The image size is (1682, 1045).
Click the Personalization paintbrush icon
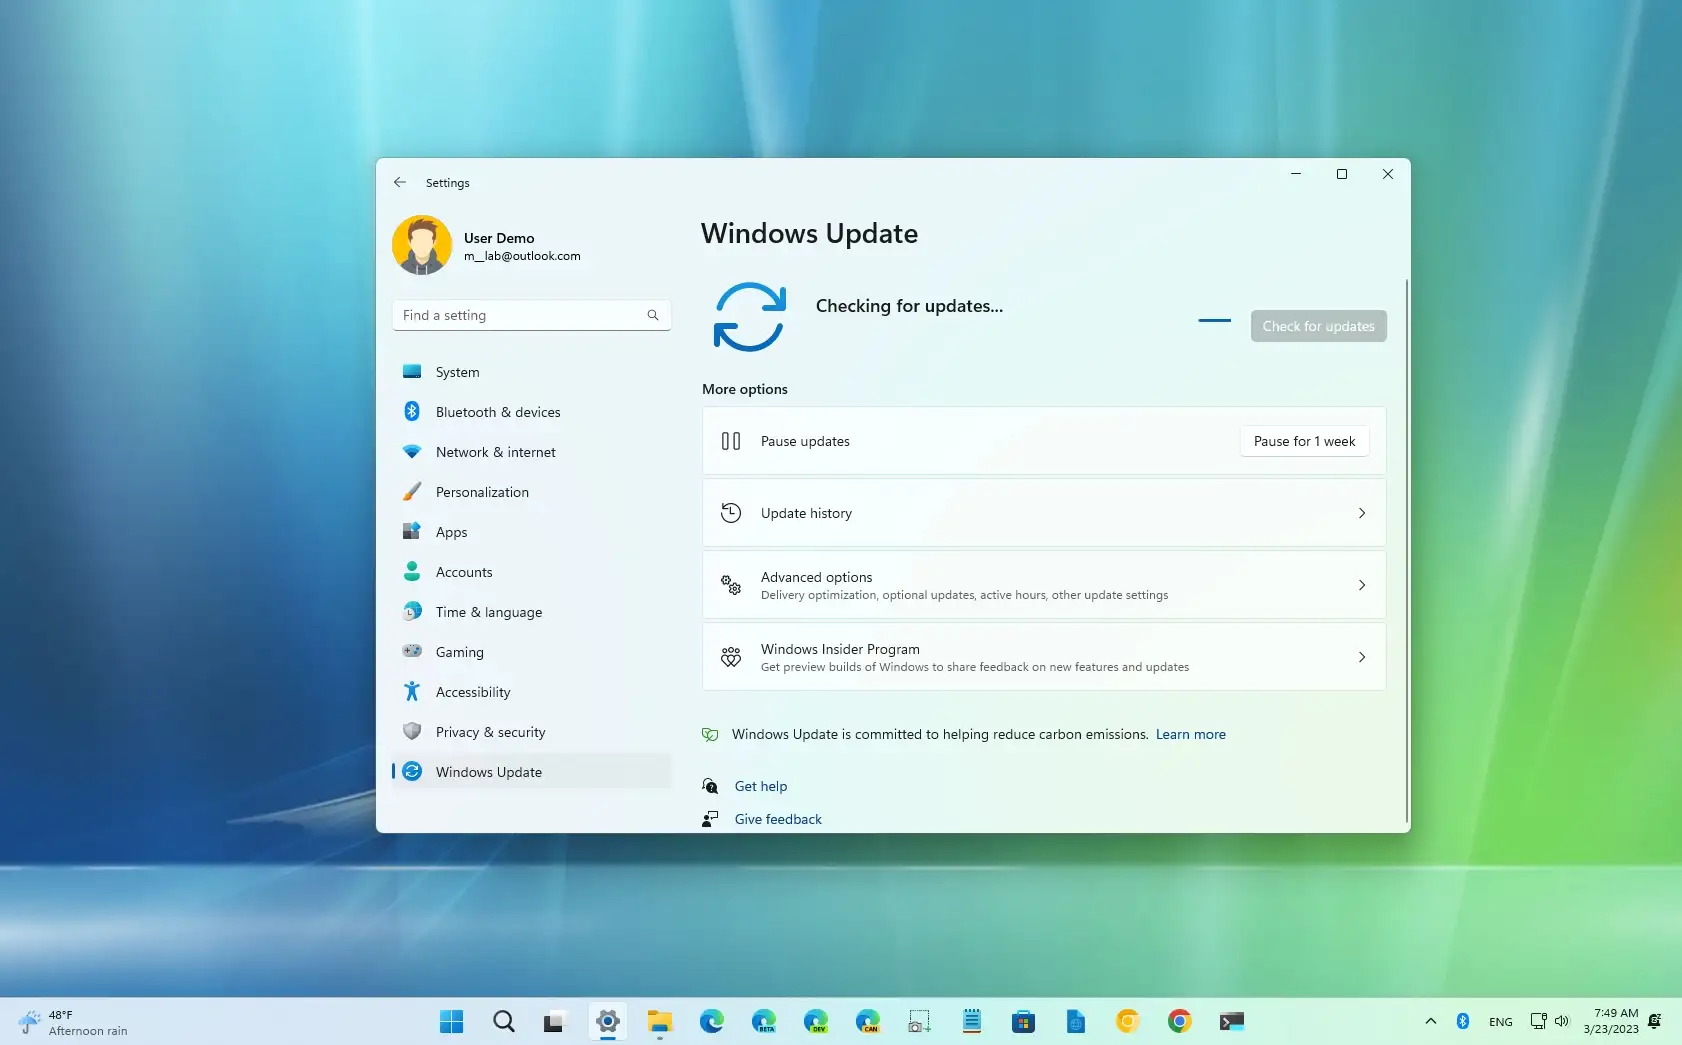click(412, 492)
